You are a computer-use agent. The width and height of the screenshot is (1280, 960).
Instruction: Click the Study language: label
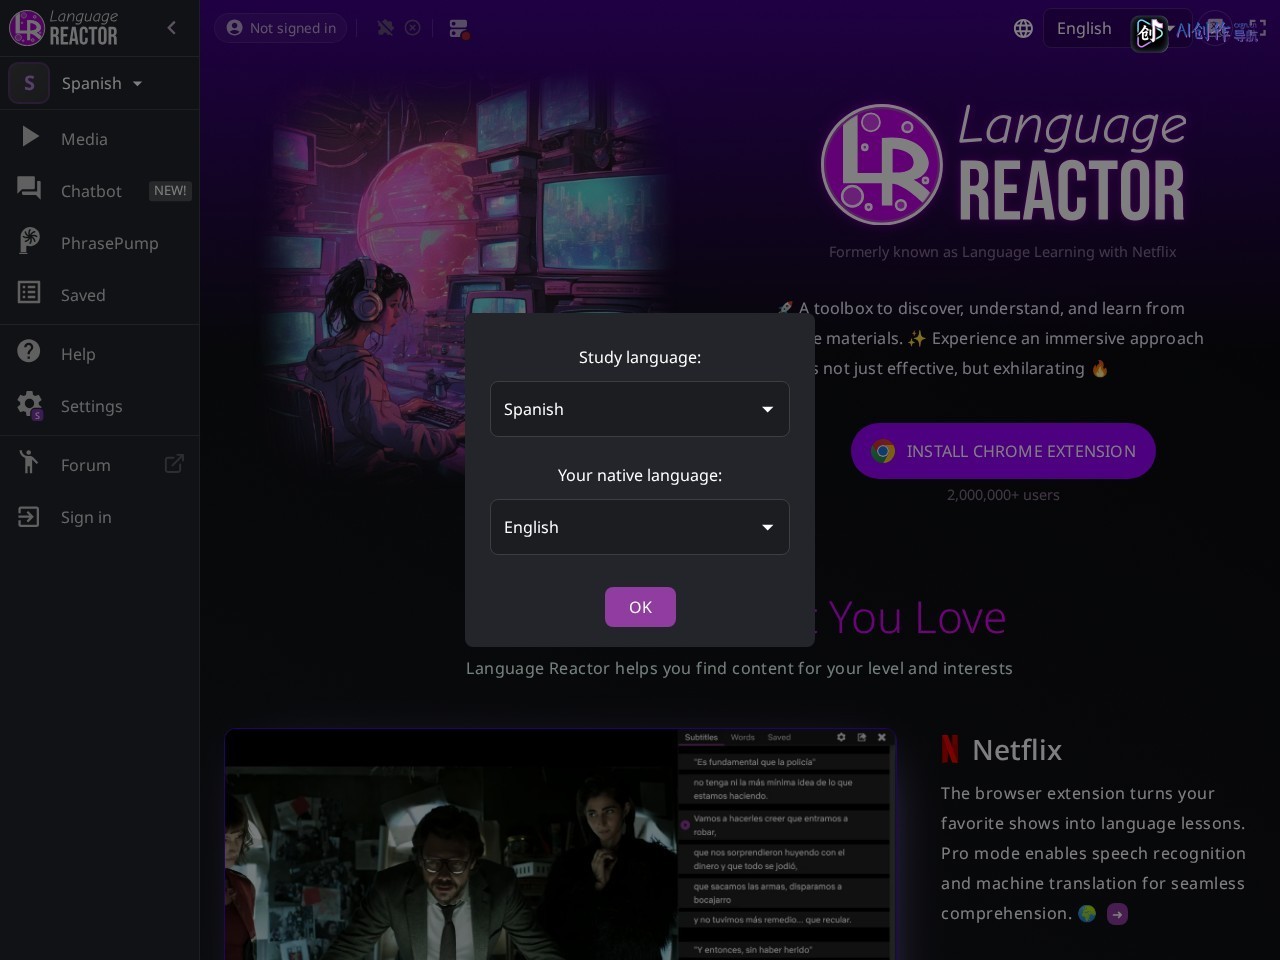pyautogui.click(x=640, y=357)
